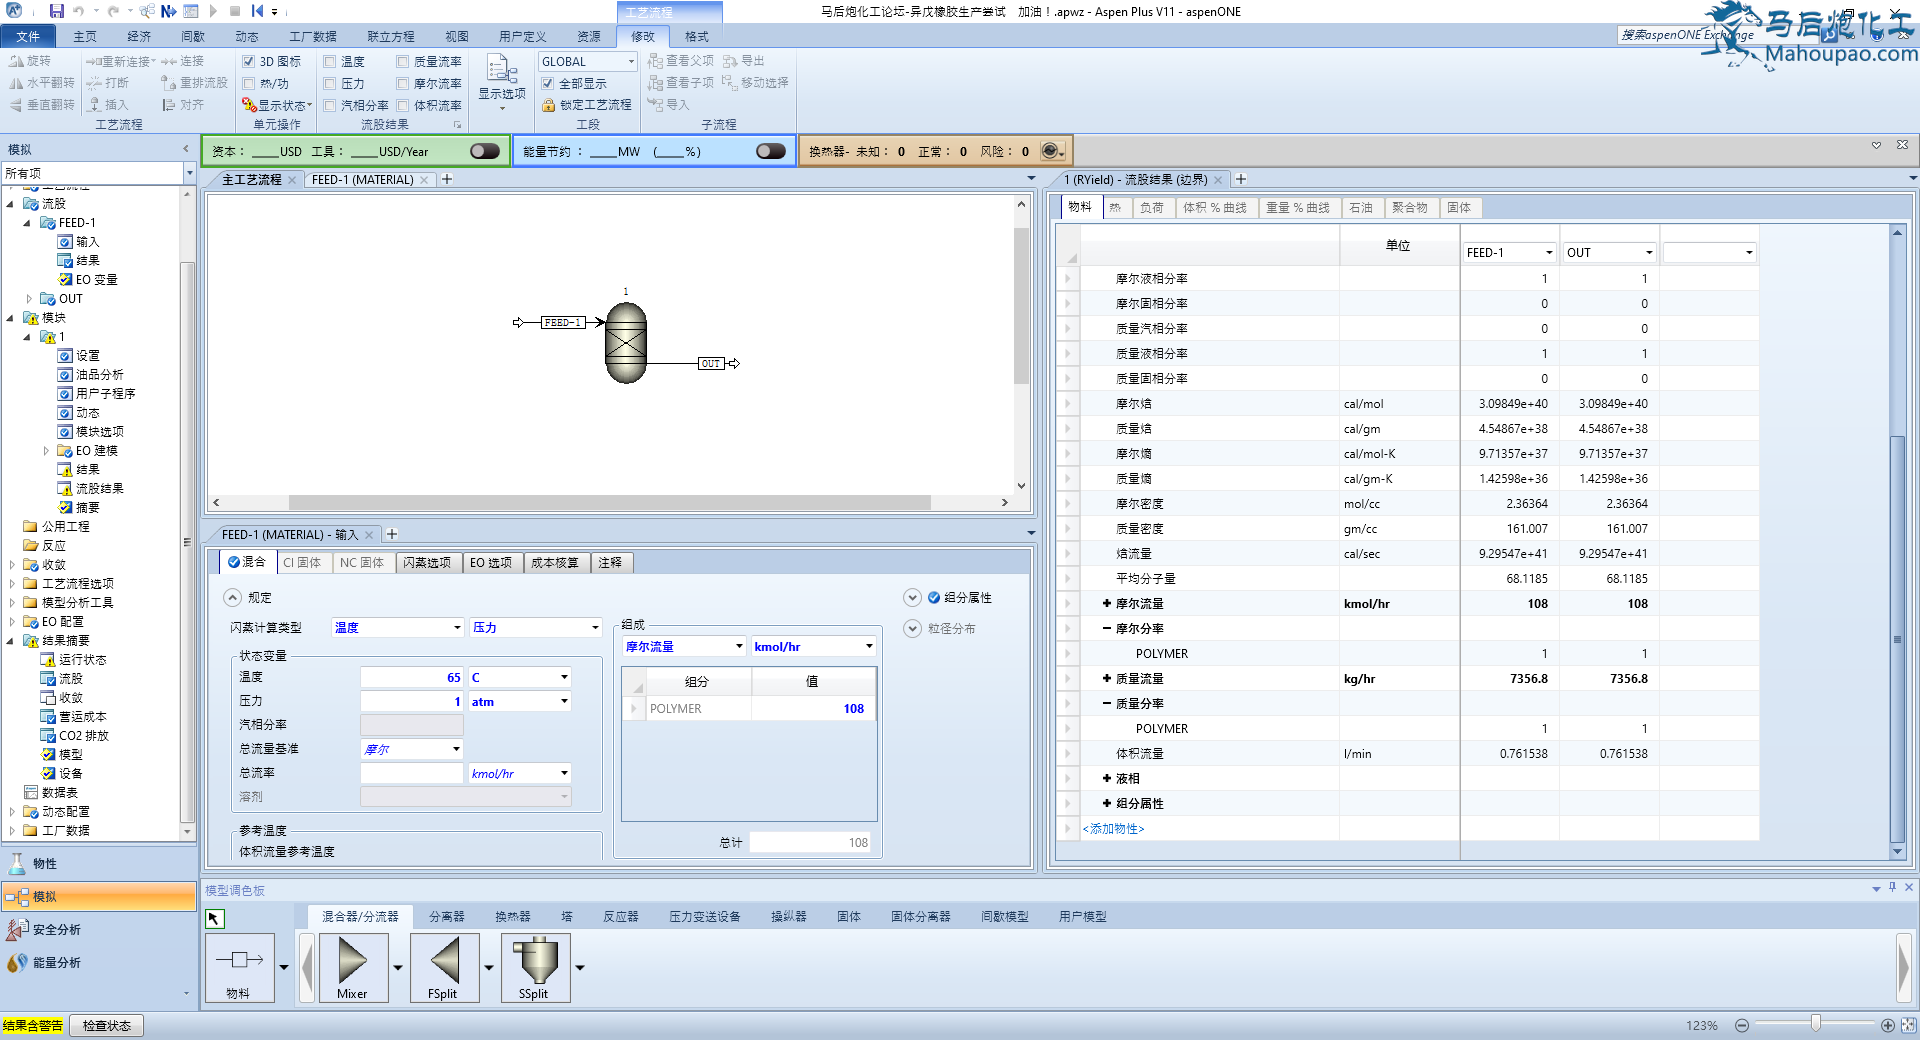
Task: Run the simulation with the play icon
Action: 213,11
